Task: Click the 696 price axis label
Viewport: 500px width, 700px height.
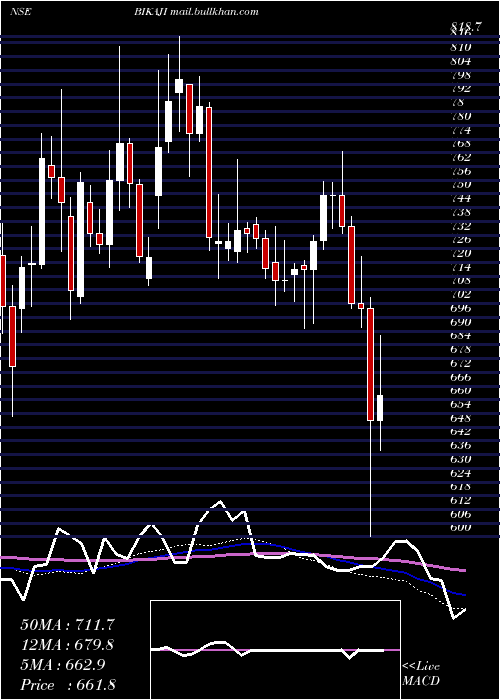Action: click(462, 308)
